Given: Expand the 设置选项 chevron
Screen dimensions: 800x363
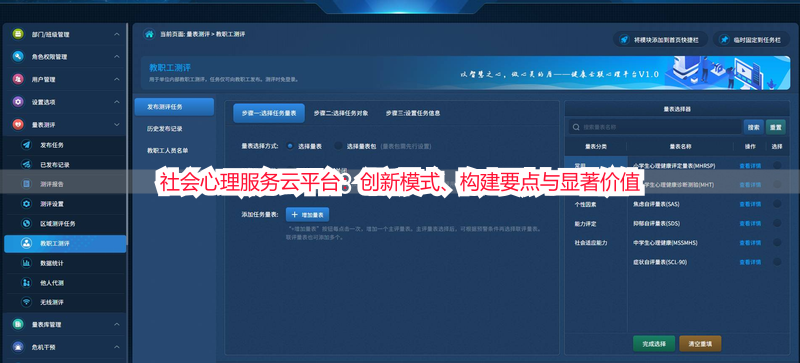Looking at the screenshot, I should tap(117, 102).
